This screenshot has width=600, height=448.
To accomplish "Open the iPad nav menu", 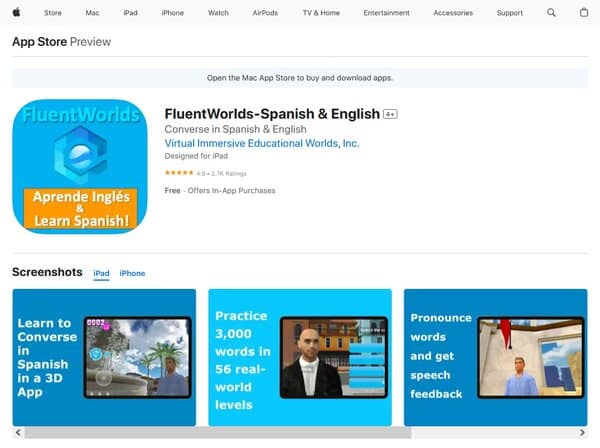I will click(x=130, y=13).
